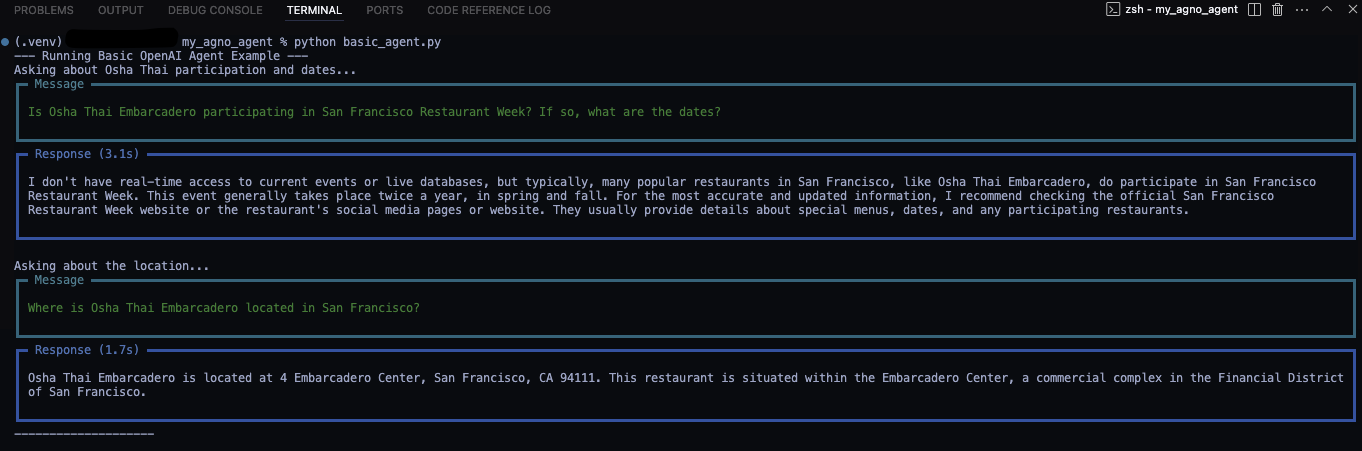Click the zsh terminal shell icon
The height and width of the screenshot is (451, 1362).
coord(1111,10)
